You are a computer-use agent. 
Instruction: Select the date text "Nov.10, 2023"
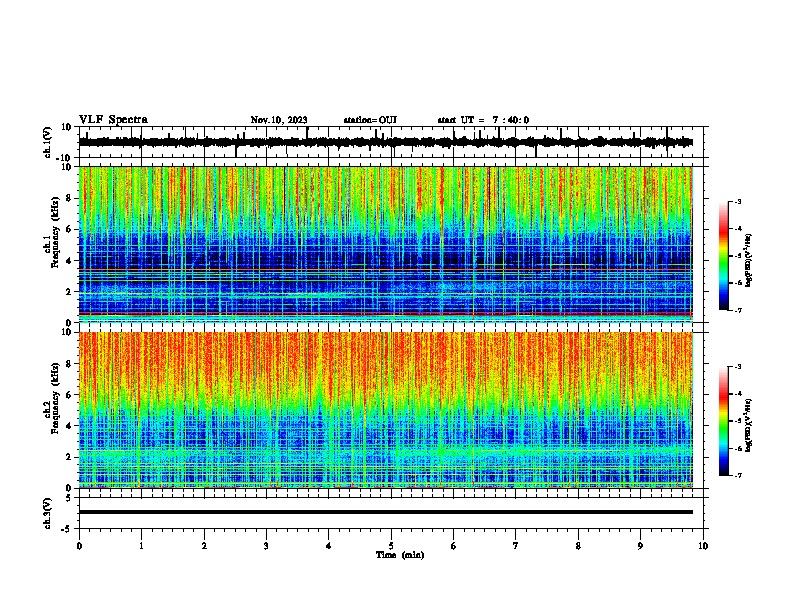(279, 120)
